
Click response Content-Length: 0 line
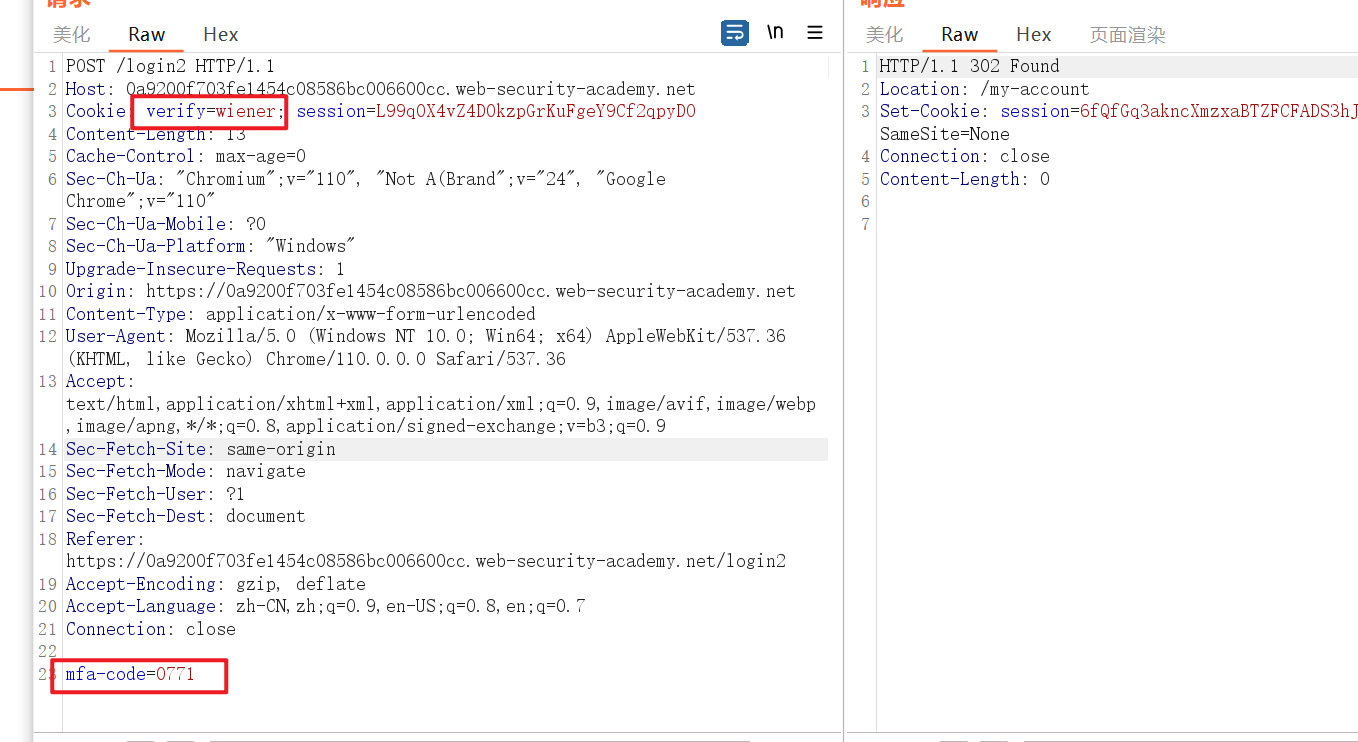(x=964, y=179)
